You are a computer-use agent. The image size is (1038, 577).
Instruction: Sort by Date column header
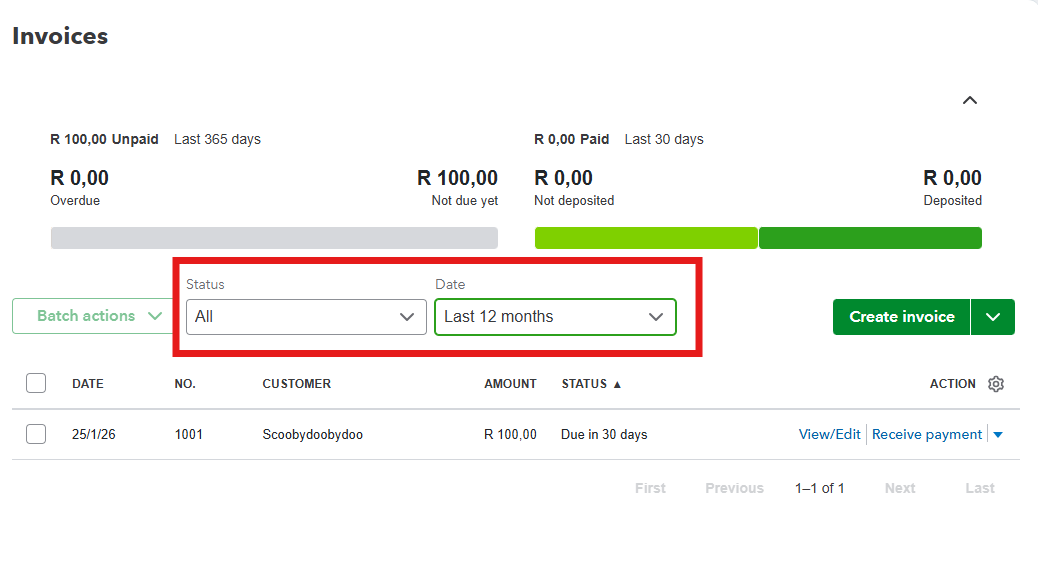coord(87,384)
